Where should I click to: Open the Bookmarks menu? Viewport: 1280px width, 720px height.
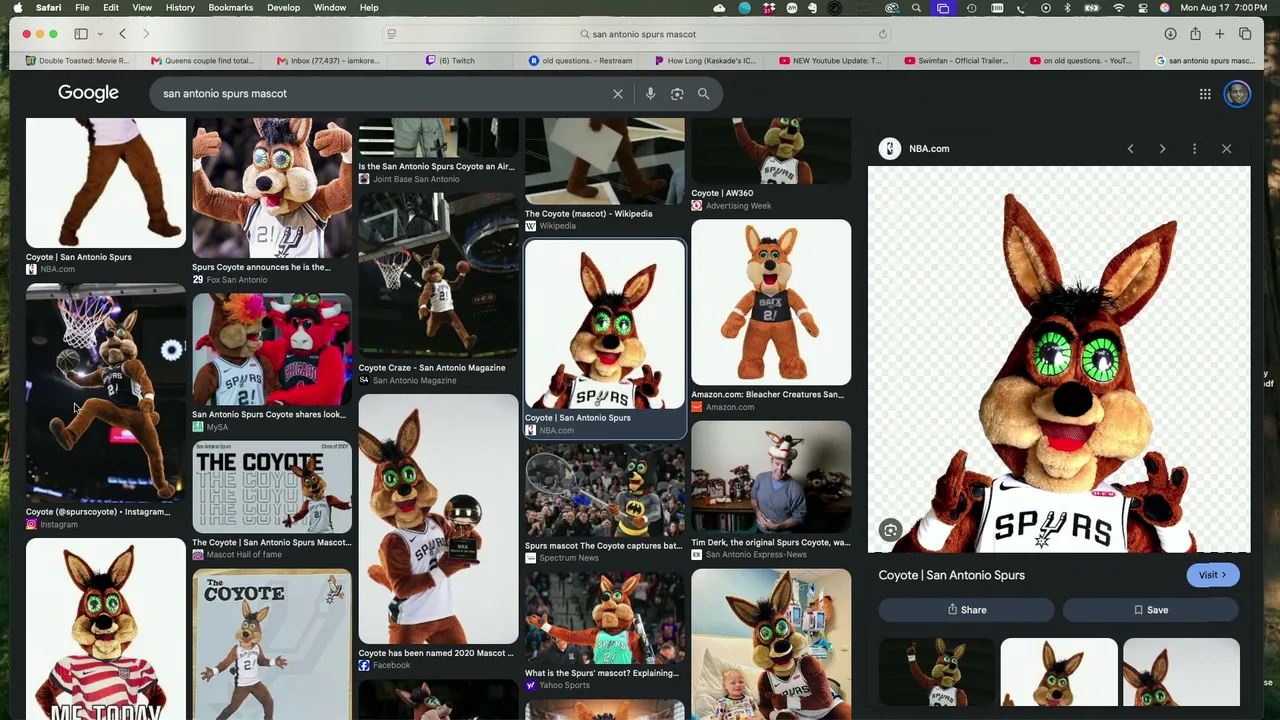[x=231, y=8]
